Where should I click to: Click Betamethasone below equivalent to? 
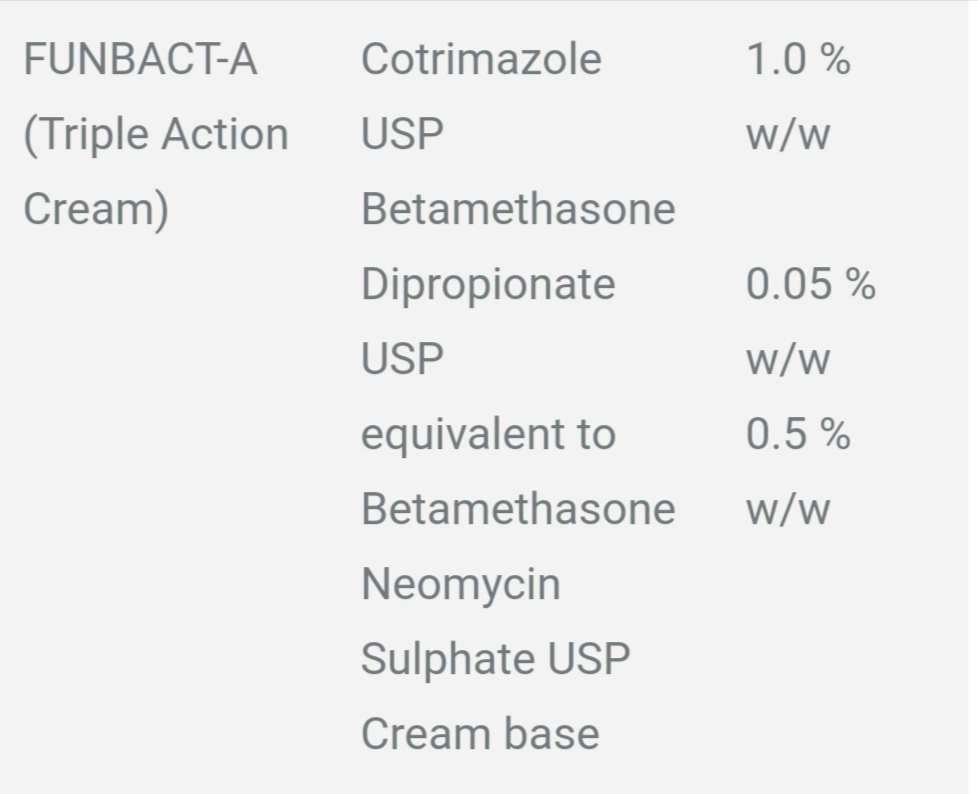518,509
